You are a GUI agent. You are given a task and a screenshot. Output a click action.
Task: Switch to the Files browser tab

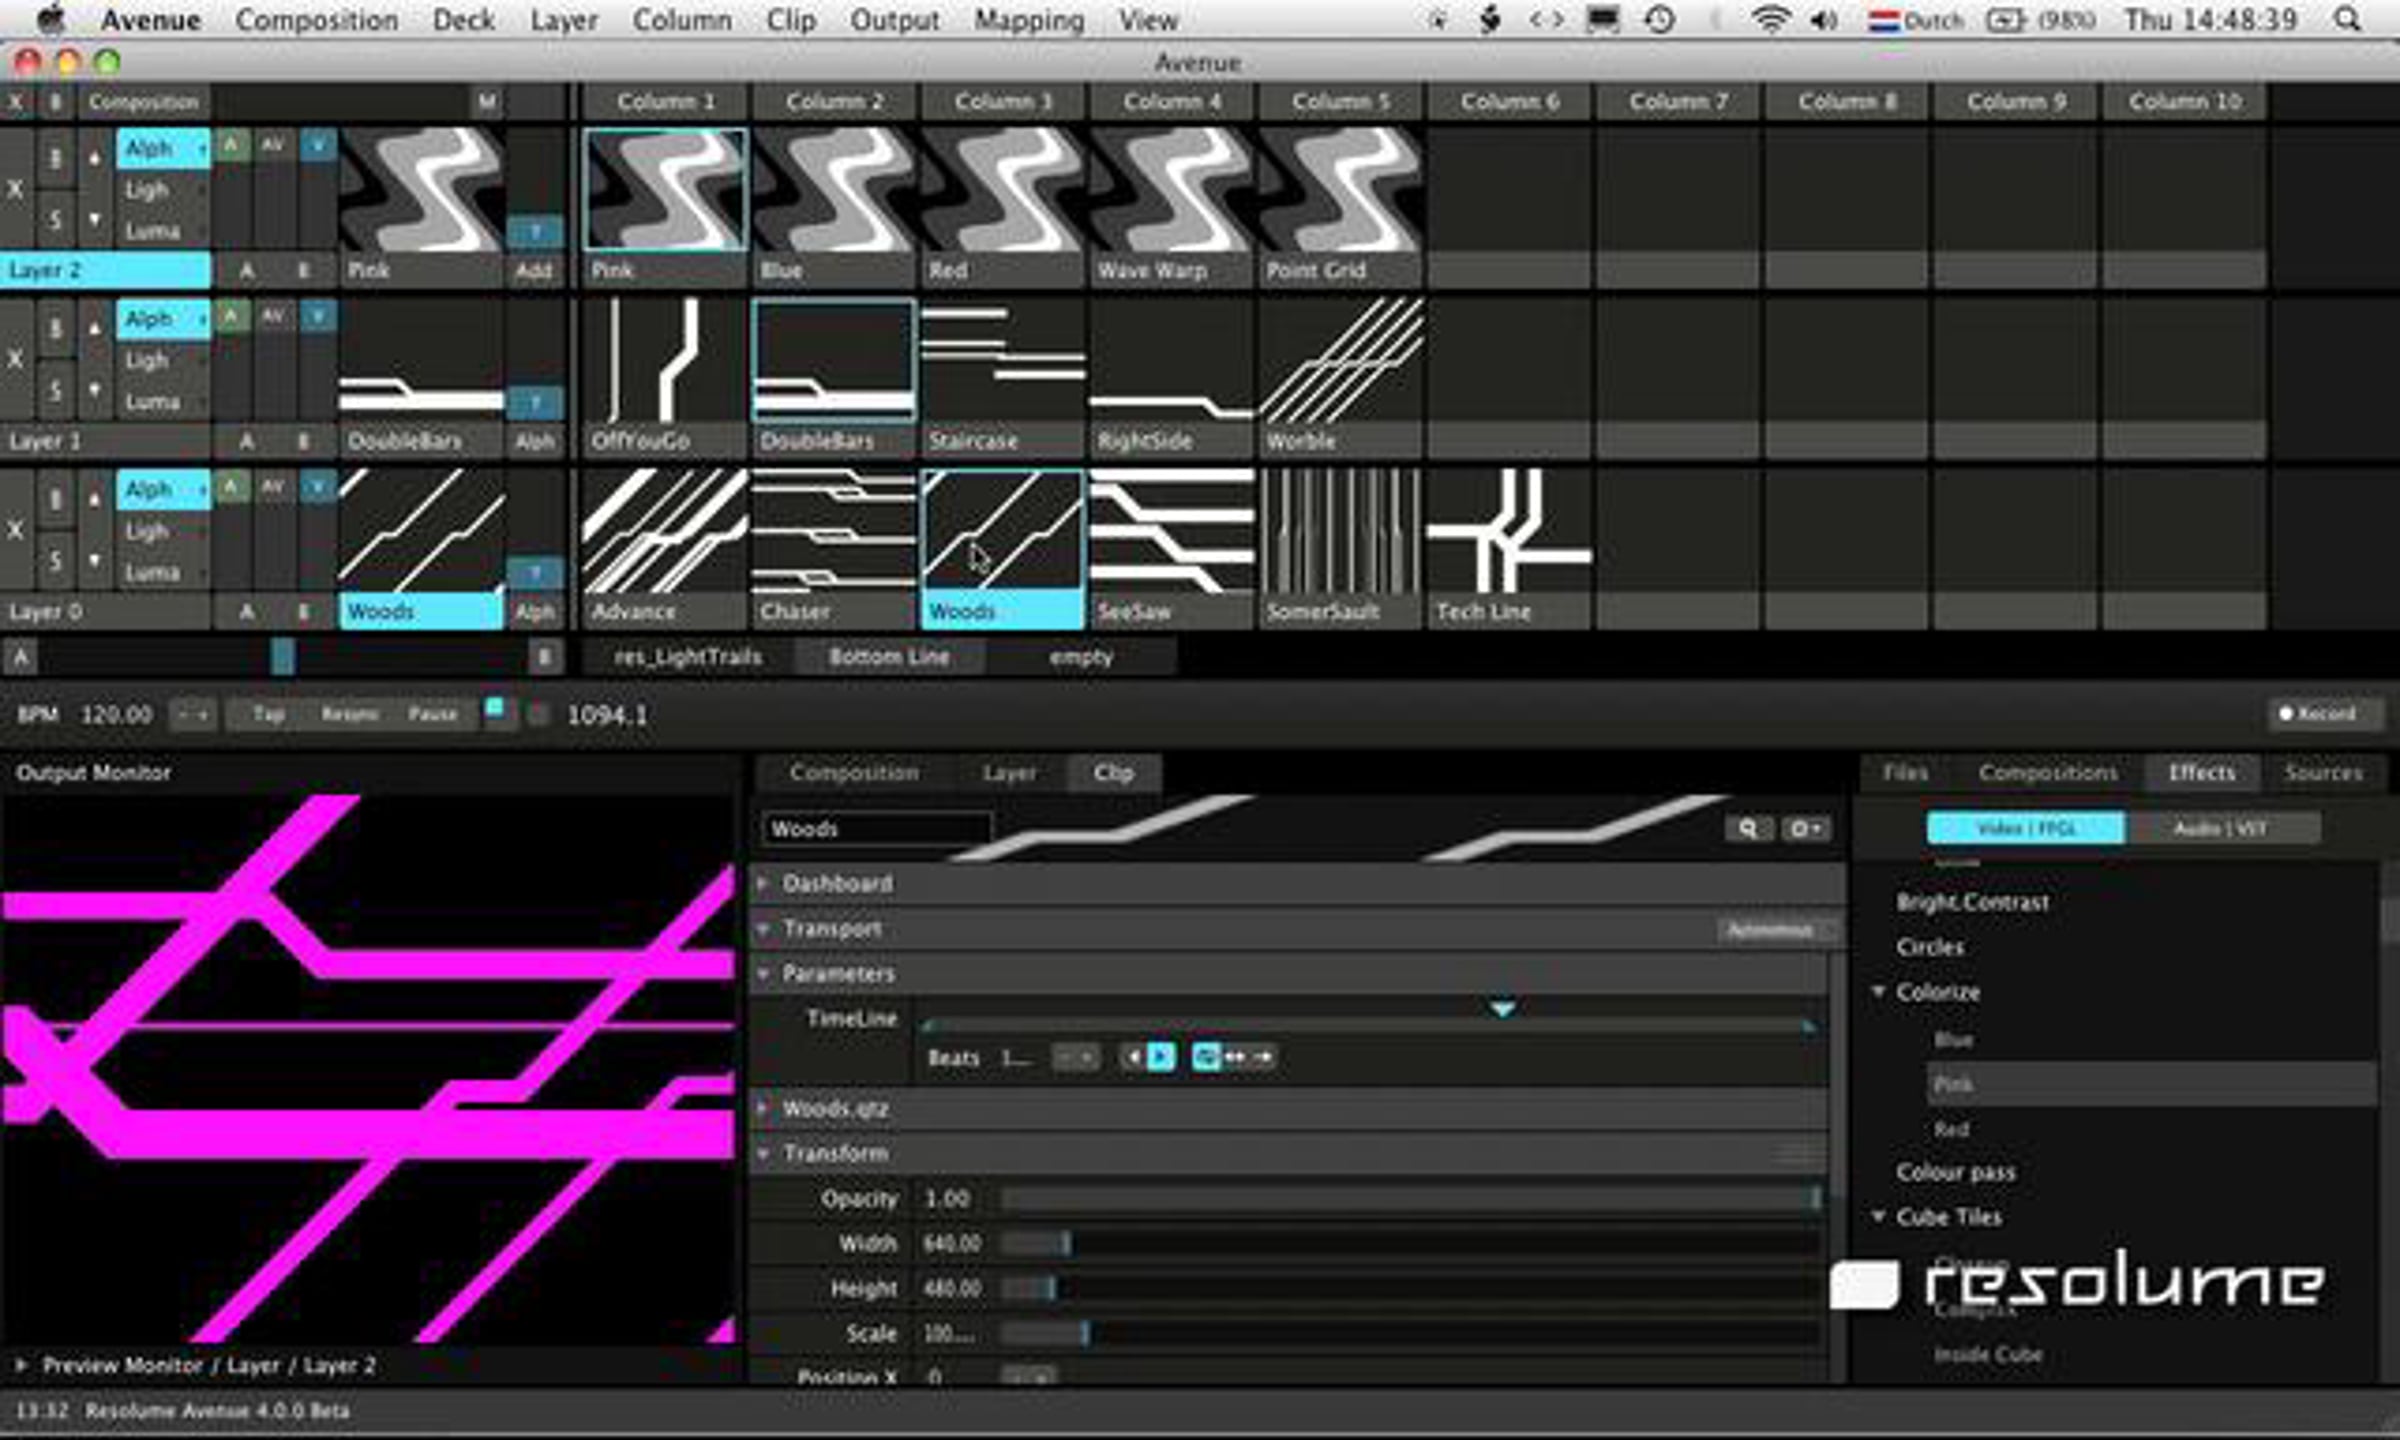(x=1905, y=773)
